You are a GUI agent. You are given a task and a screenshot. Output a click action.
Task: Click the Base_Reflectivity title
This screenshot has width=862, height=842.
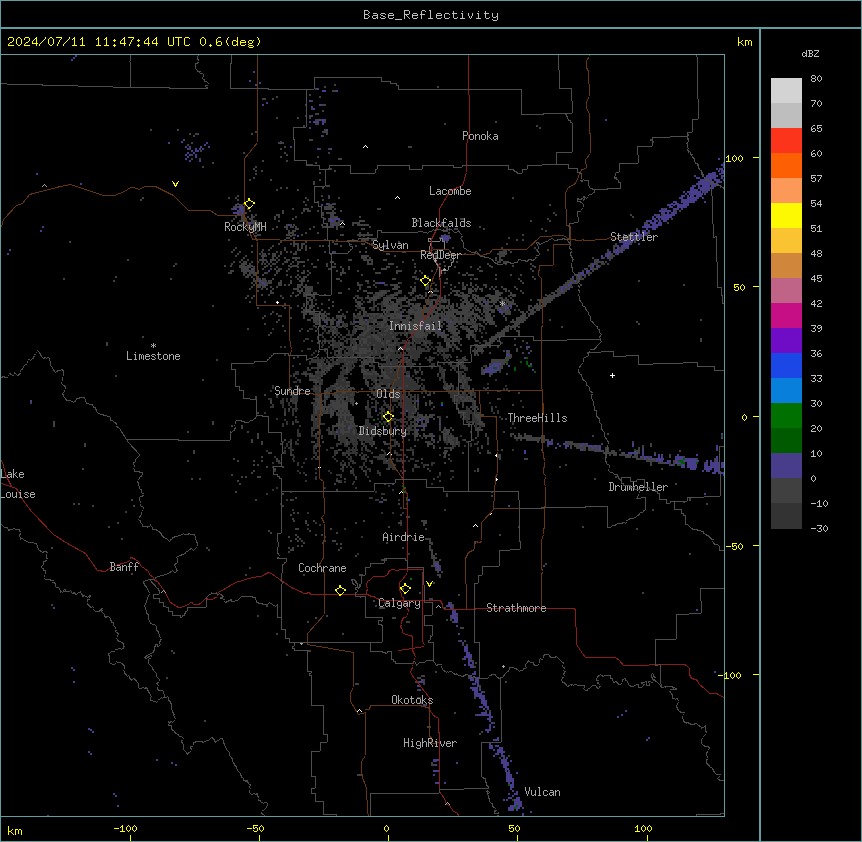431,15
